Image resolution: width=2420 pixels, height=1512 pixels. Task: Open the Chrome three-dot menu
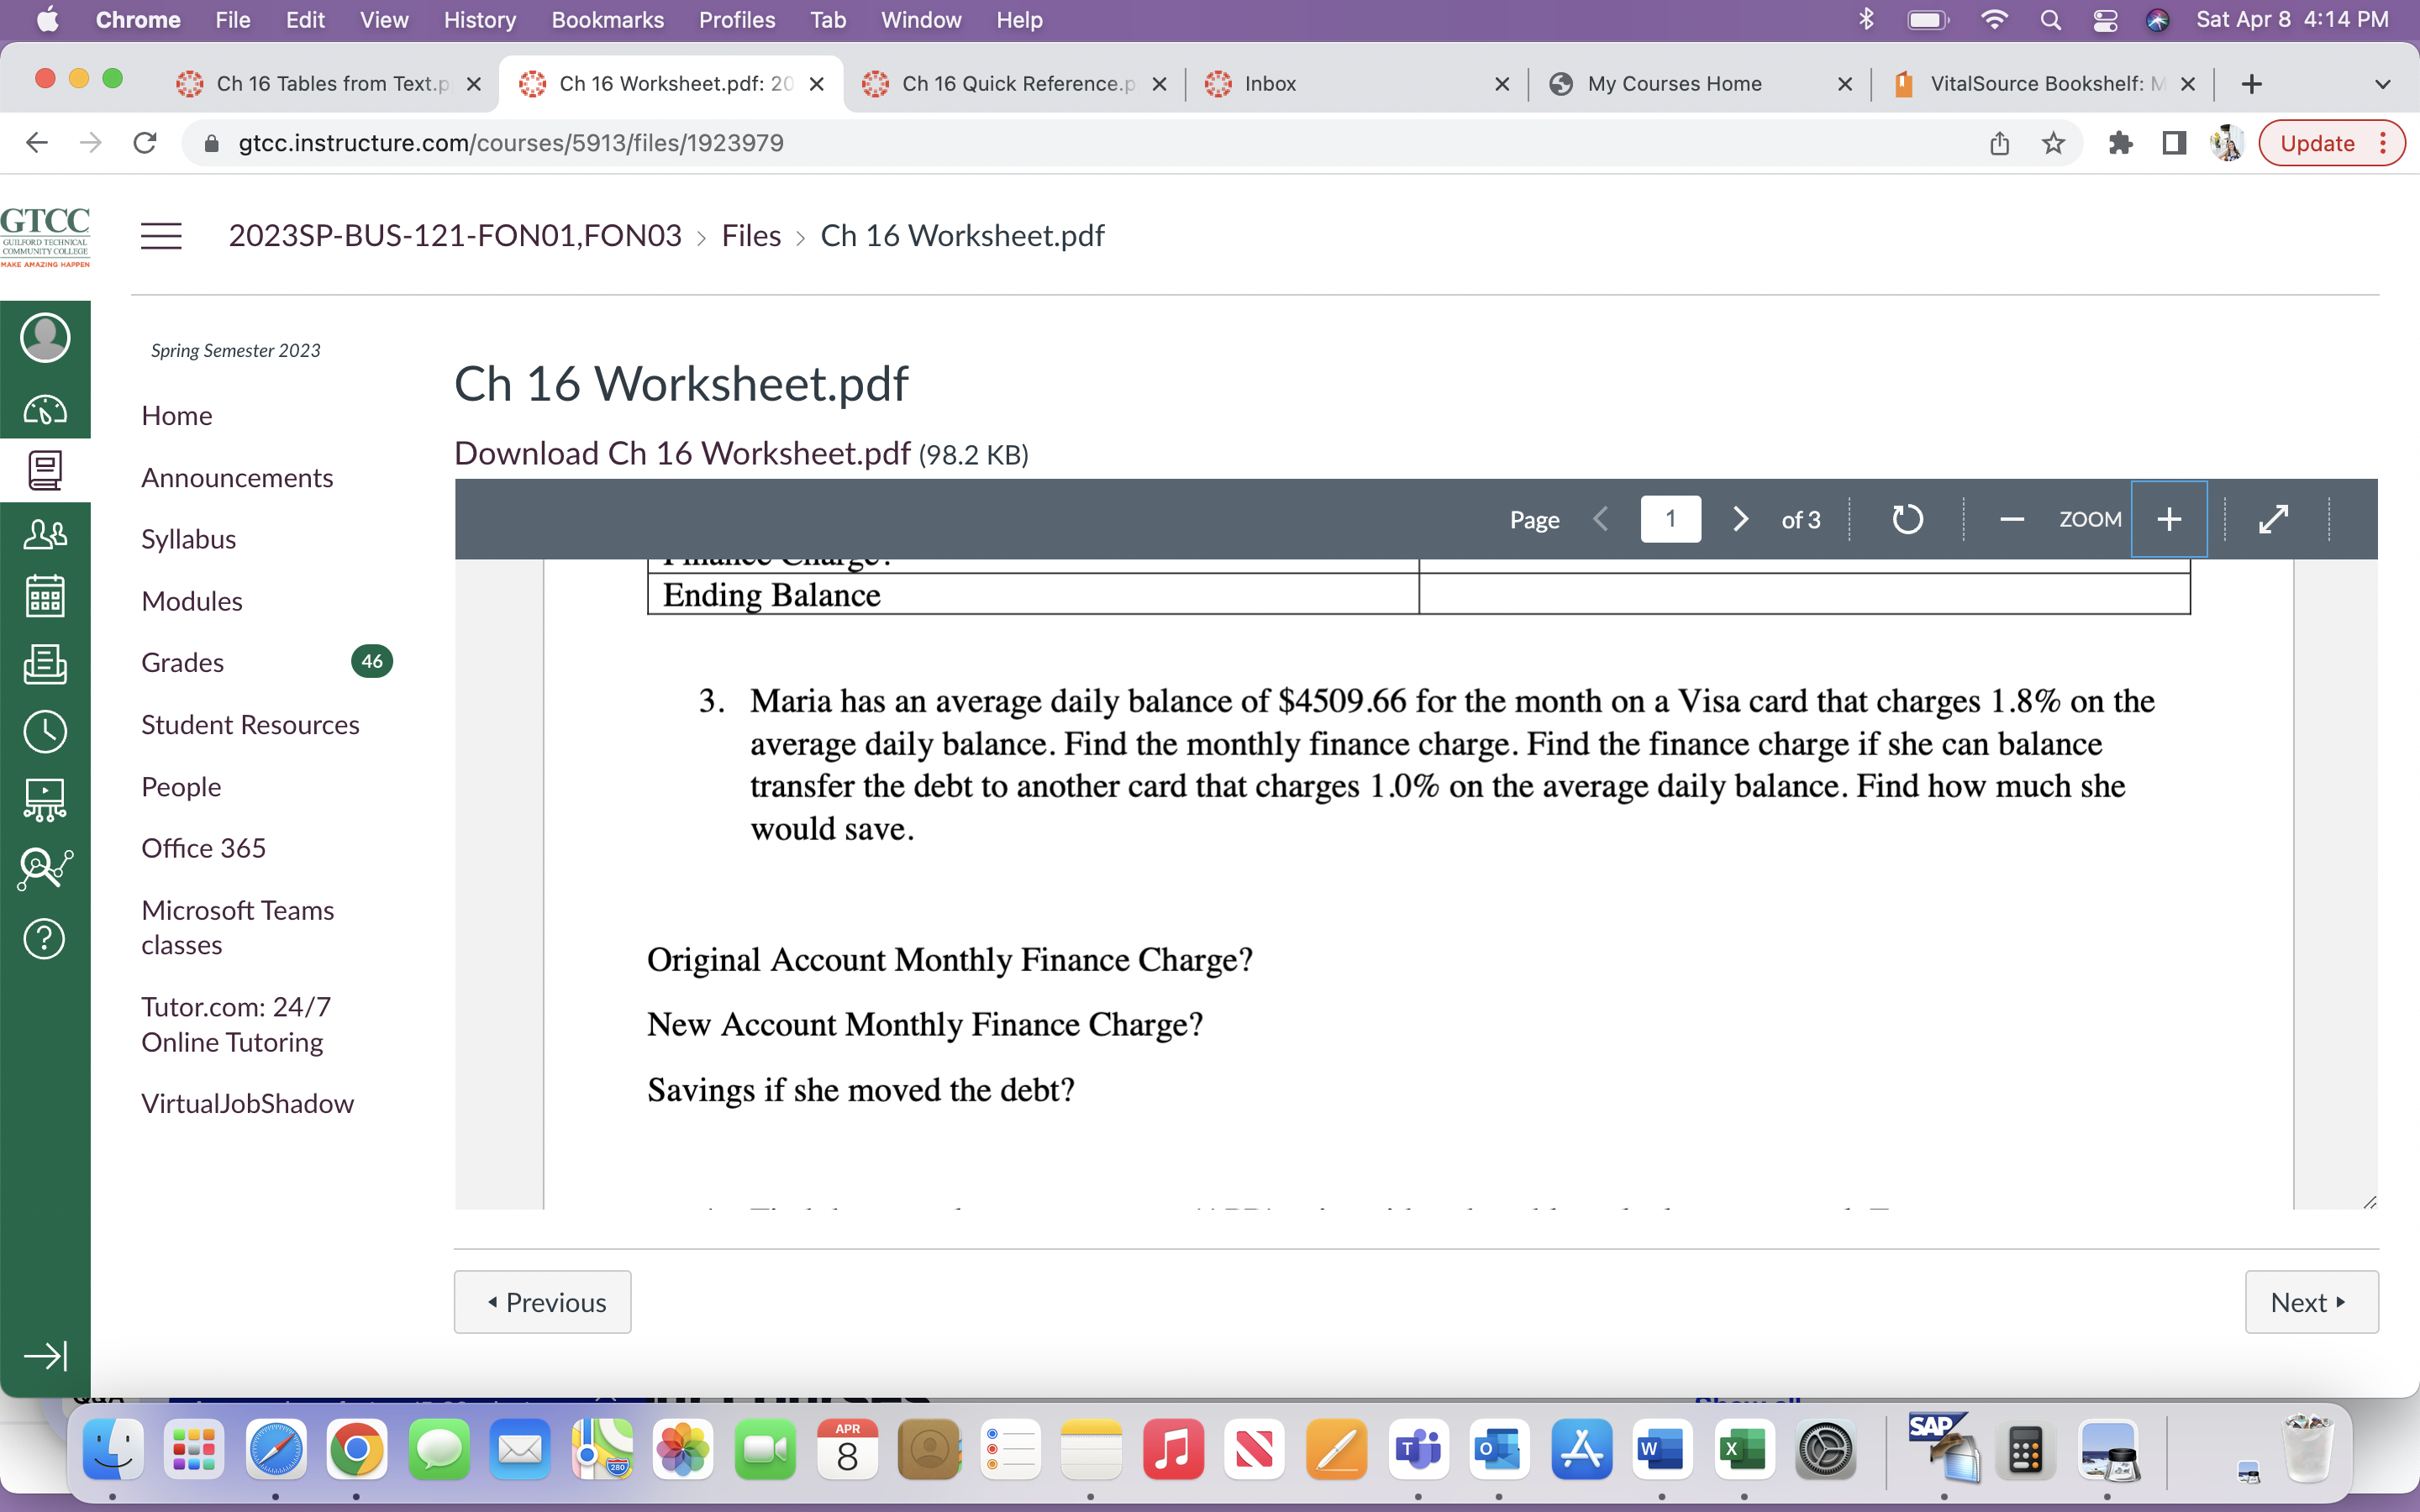pyautogui.click(x=2383, y=143)
